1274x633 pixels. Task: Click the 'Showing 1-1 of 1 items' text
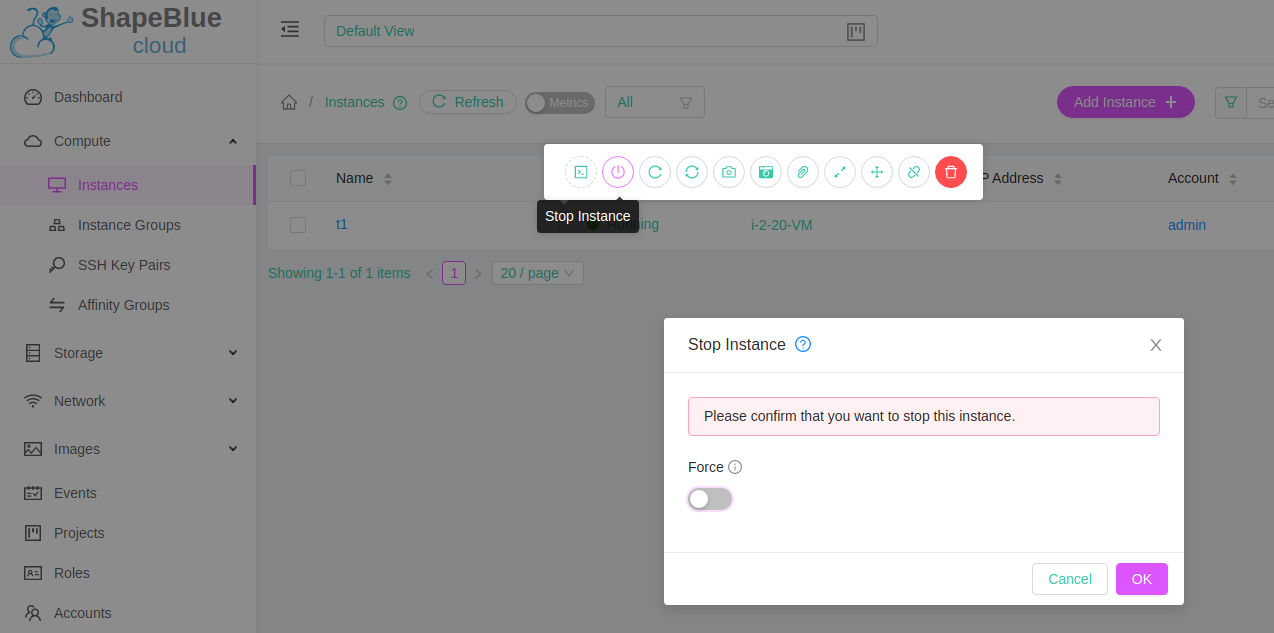click(339, 273)
